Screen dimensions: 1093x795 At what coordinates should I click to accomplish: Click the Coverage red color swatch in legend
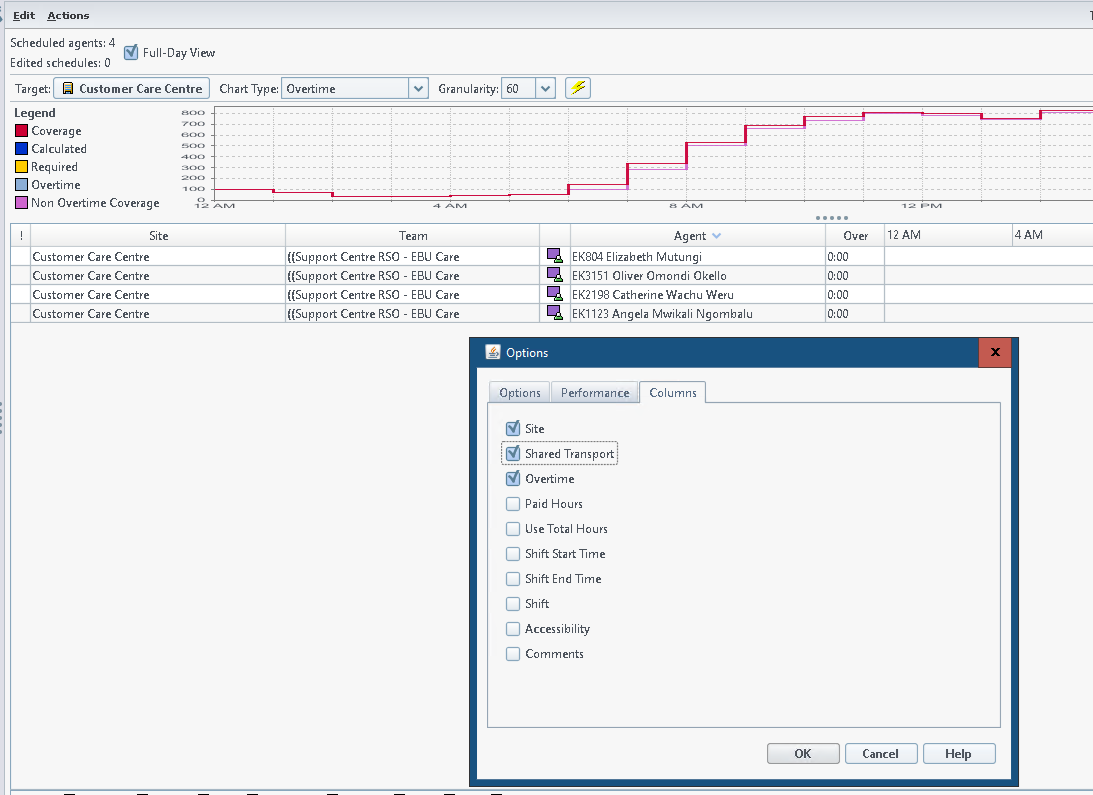point(21,131)
